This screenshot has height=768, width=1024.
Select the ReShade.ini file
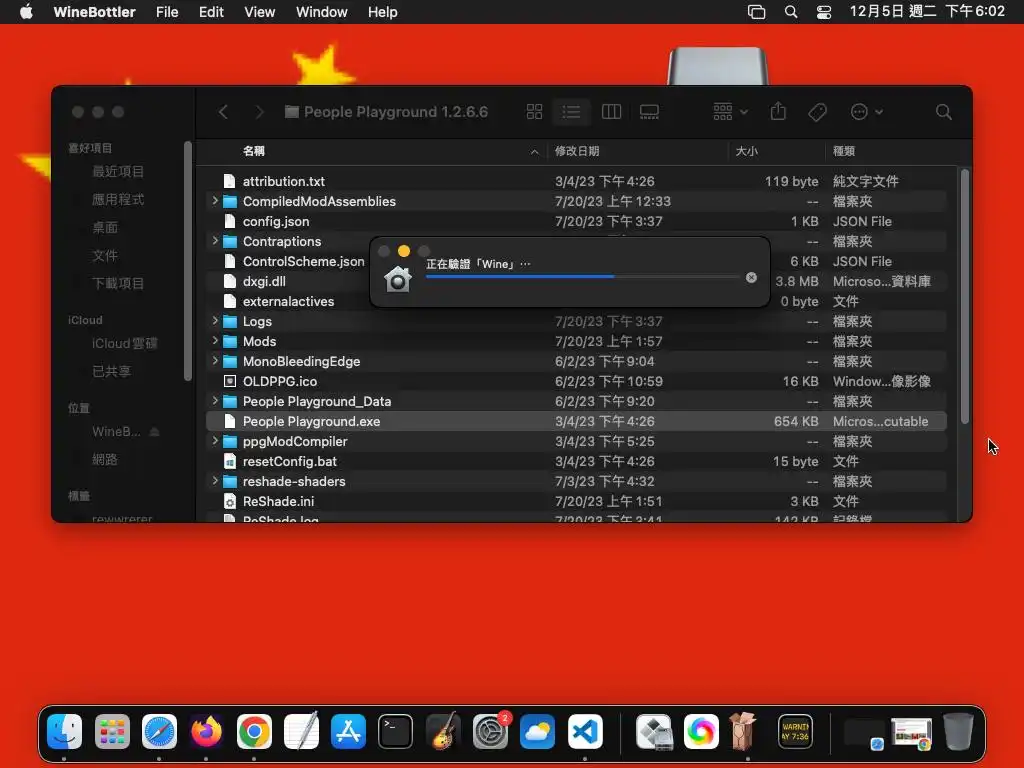click(x=576, y=501)
